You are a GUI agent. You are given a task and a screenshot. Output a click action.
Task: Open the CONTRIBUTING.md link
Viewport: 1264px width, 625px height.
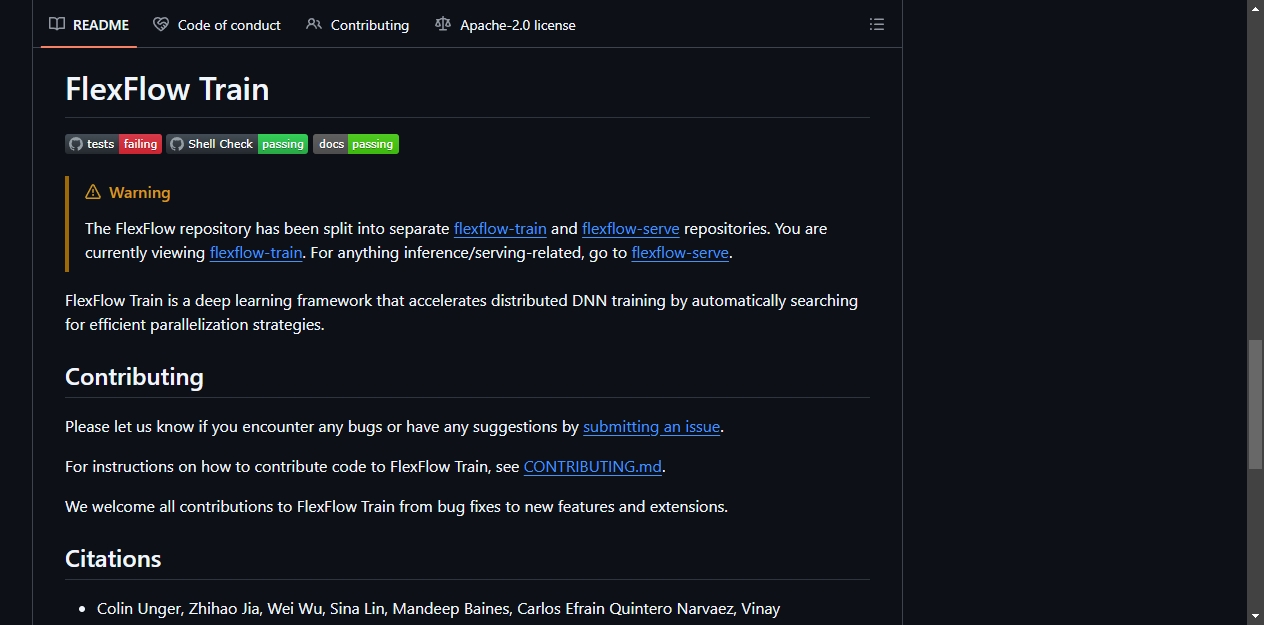pyautogui.click(x=593, y=467)
